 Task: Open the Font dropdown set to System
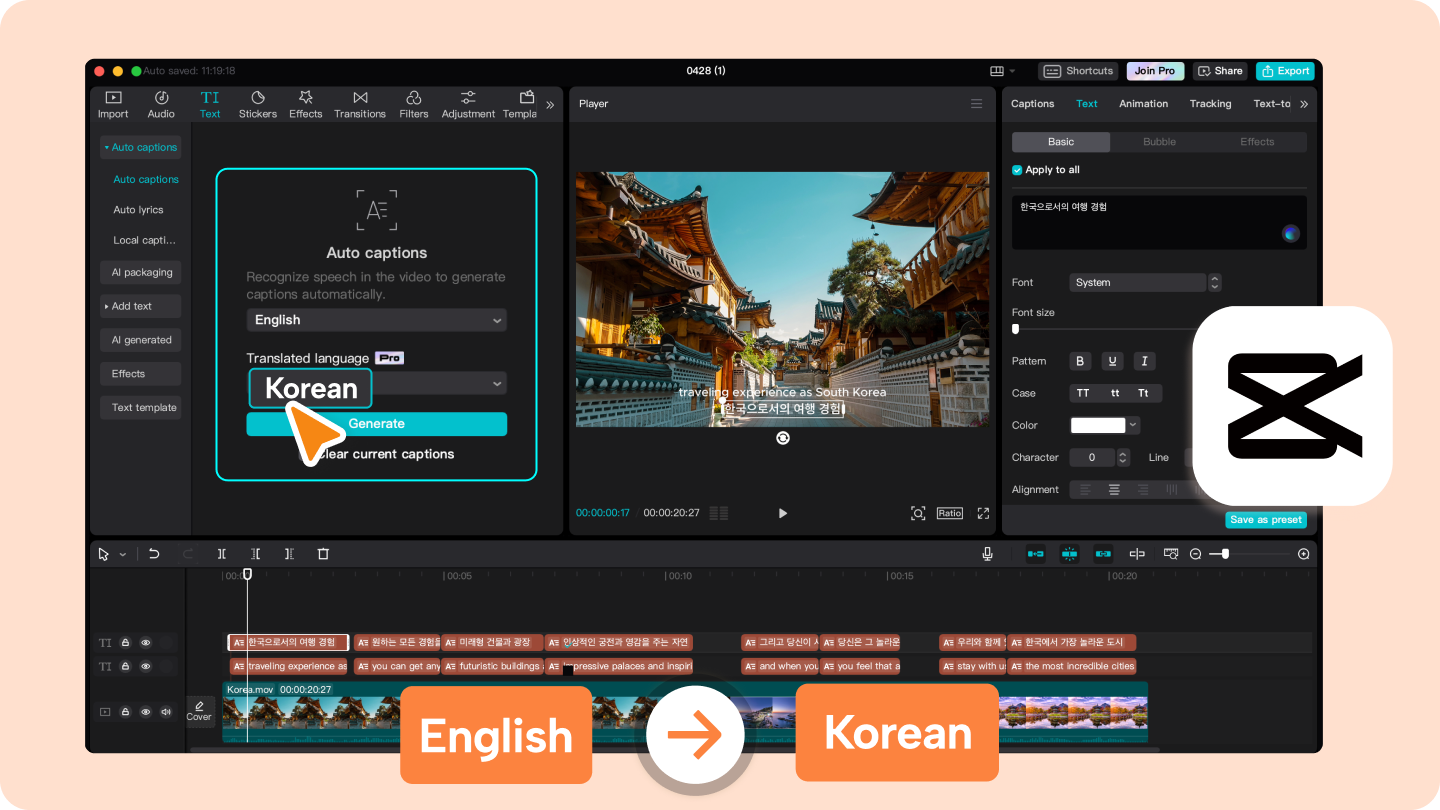[1138, 282]
